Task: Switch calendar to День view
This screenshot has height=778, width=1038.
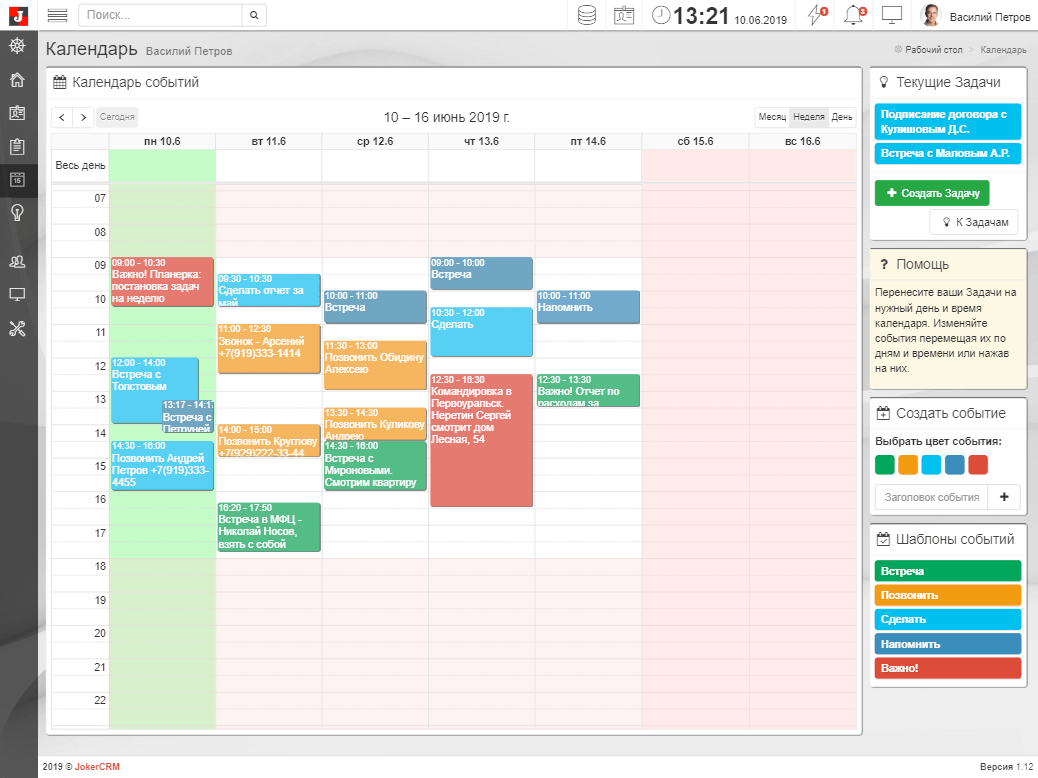Action: click(x=842, y=117)
